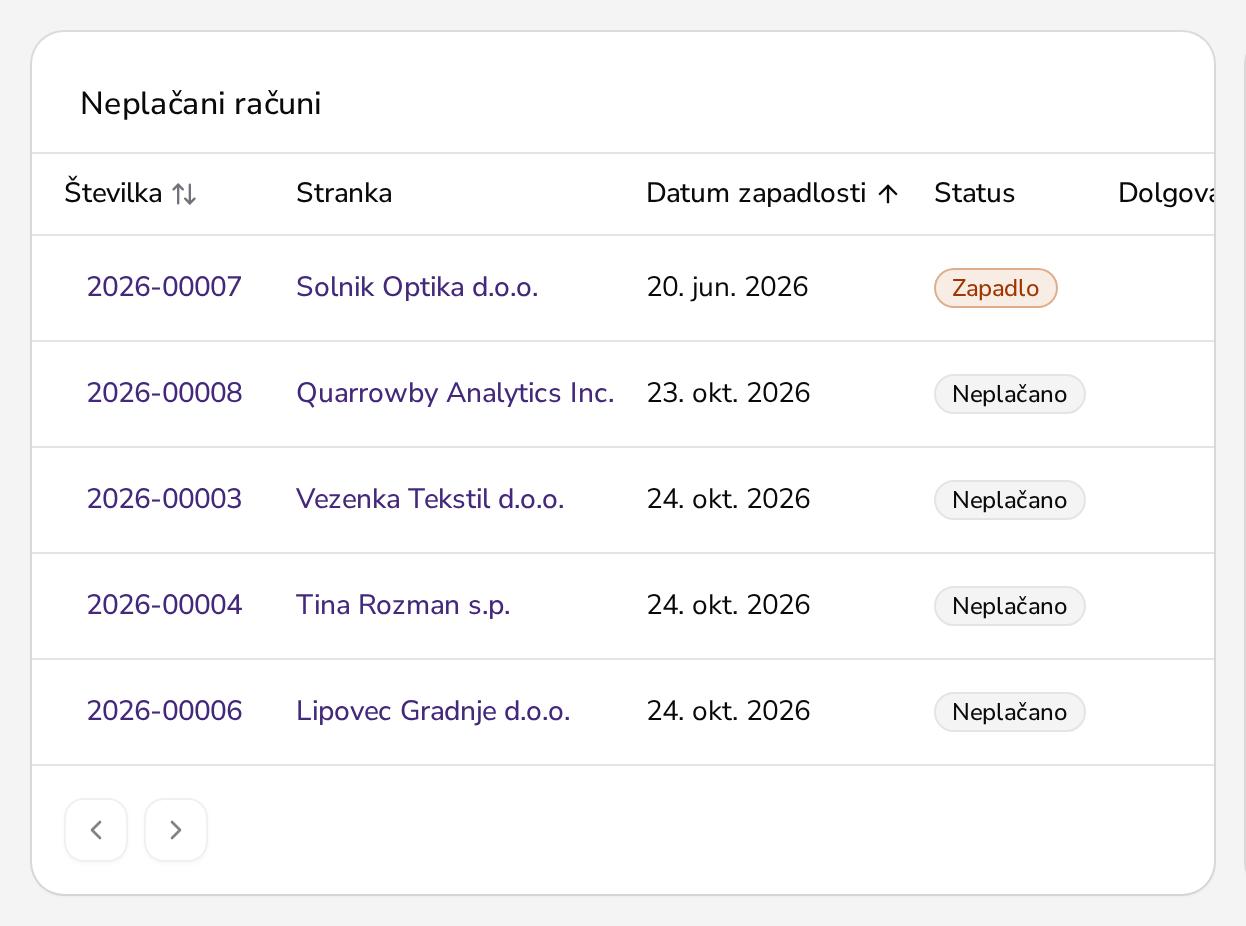Click the Datum zapadlosti header label
Viewport: 1246px width, 926px height.
756,194
